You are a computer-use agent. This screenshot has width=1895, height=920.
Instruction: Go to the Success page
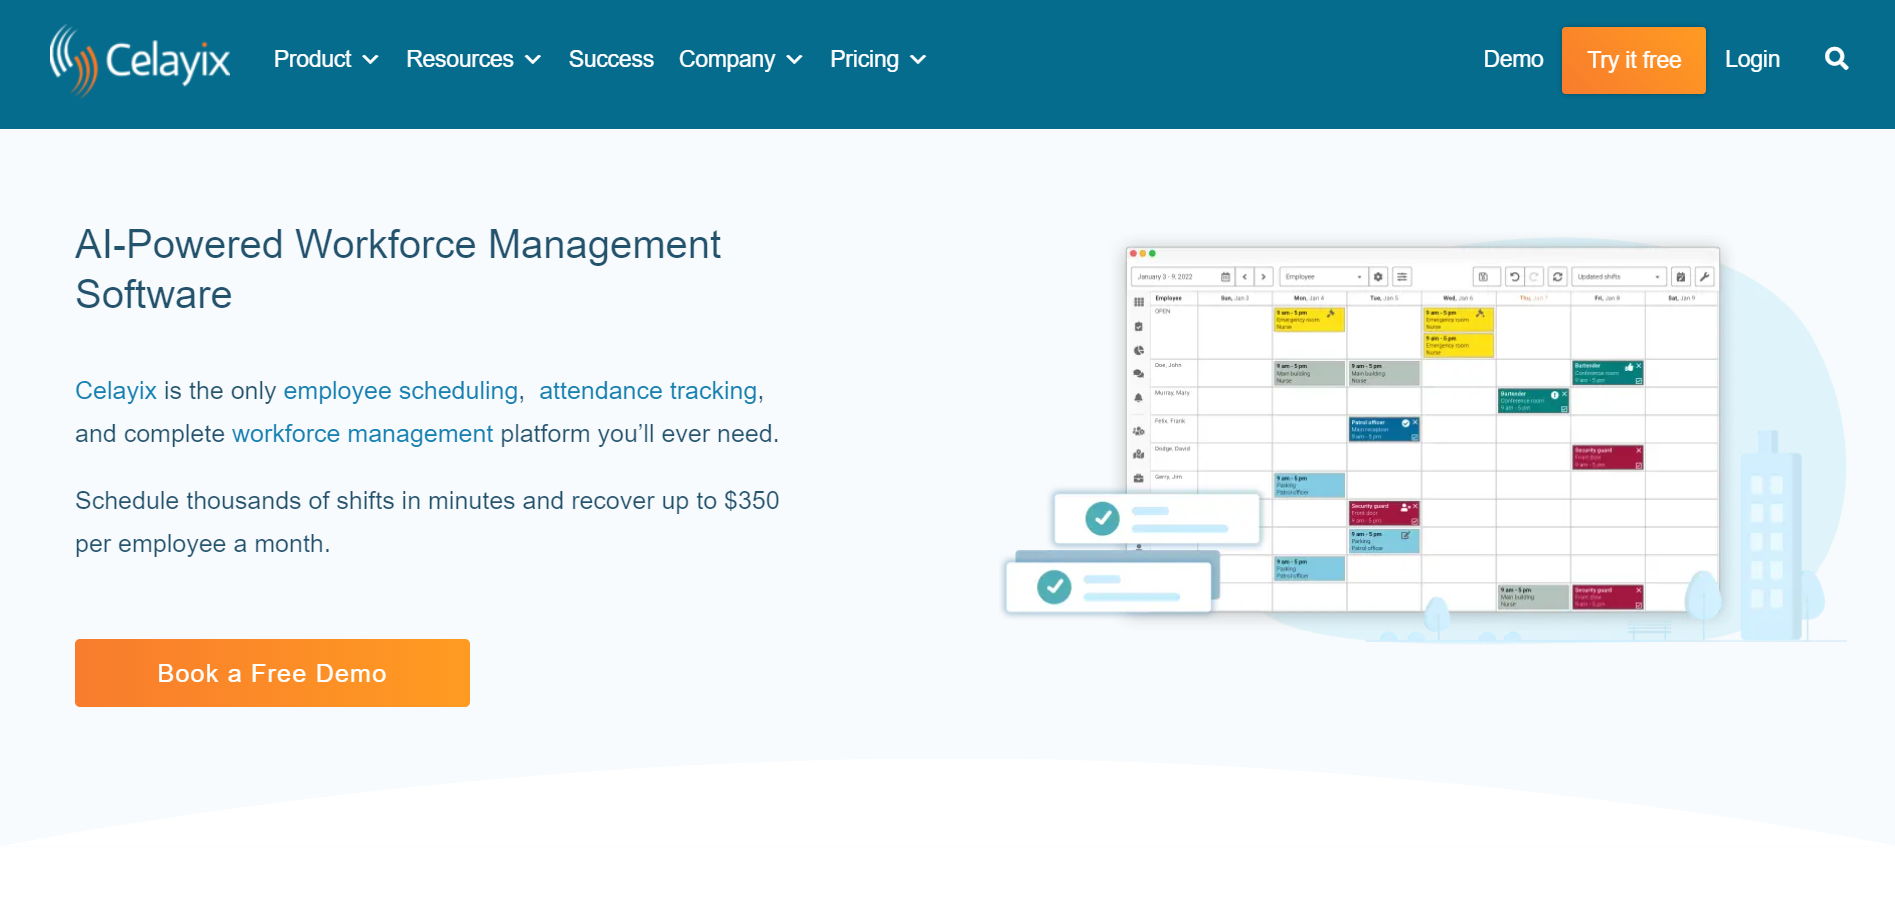611,60
